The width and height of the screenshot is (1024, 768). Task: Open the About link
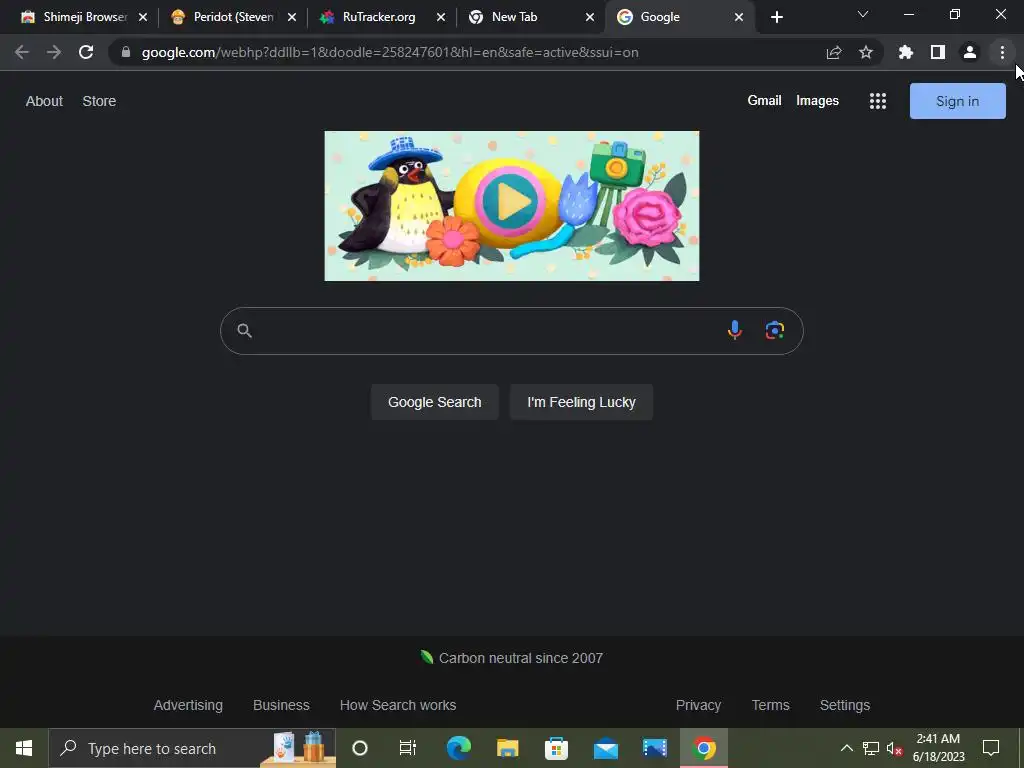[44, 101]
